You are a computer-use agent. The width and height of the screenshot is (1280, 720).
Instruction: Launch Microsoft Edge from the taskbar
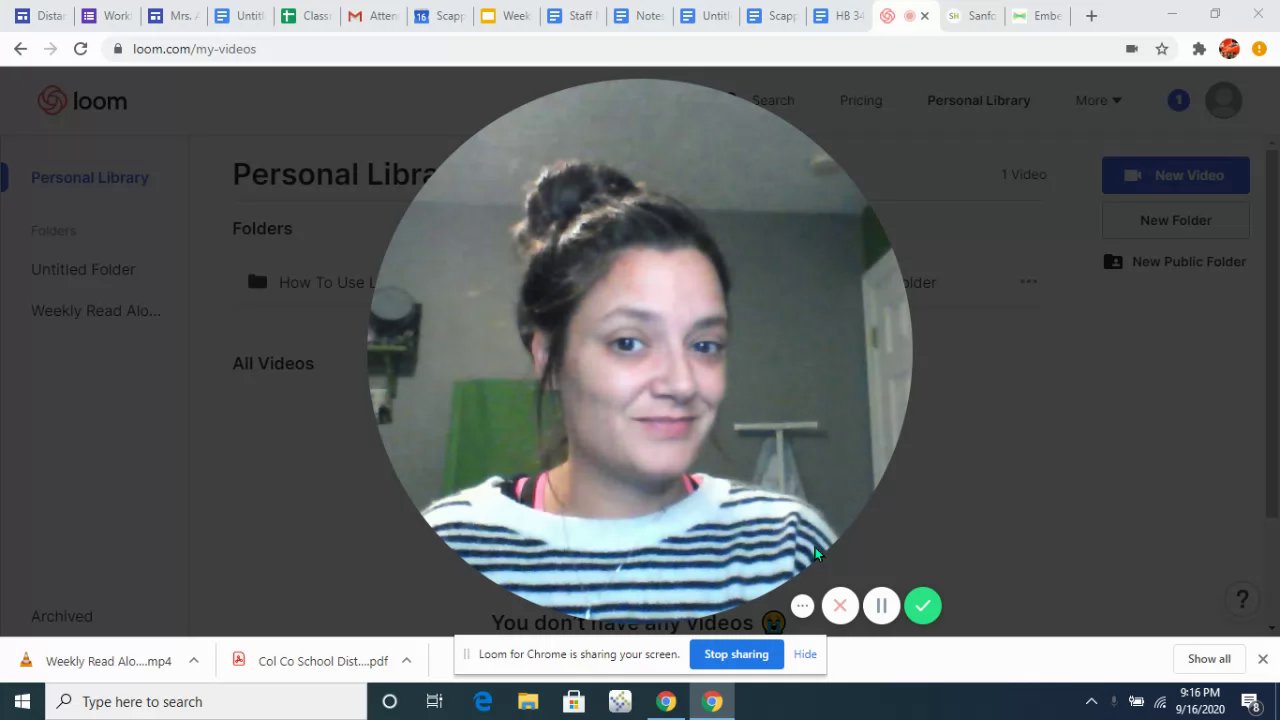(482, 701)
